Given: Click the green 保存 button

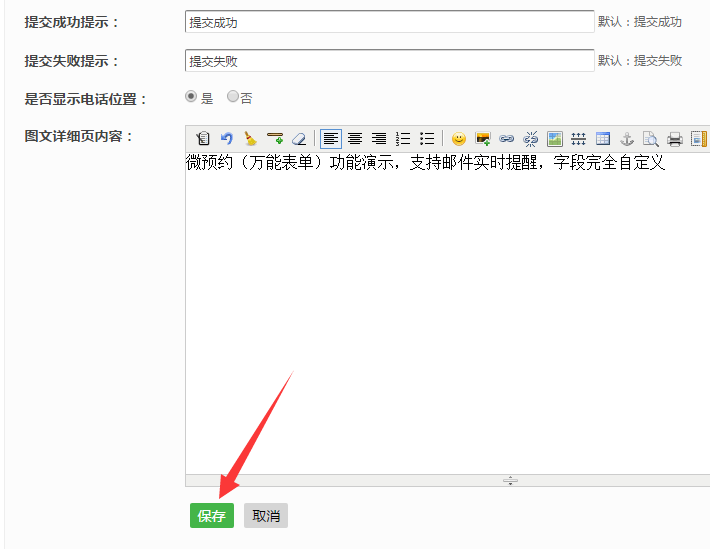Looking at the screenshot, I should pos(212,515).
